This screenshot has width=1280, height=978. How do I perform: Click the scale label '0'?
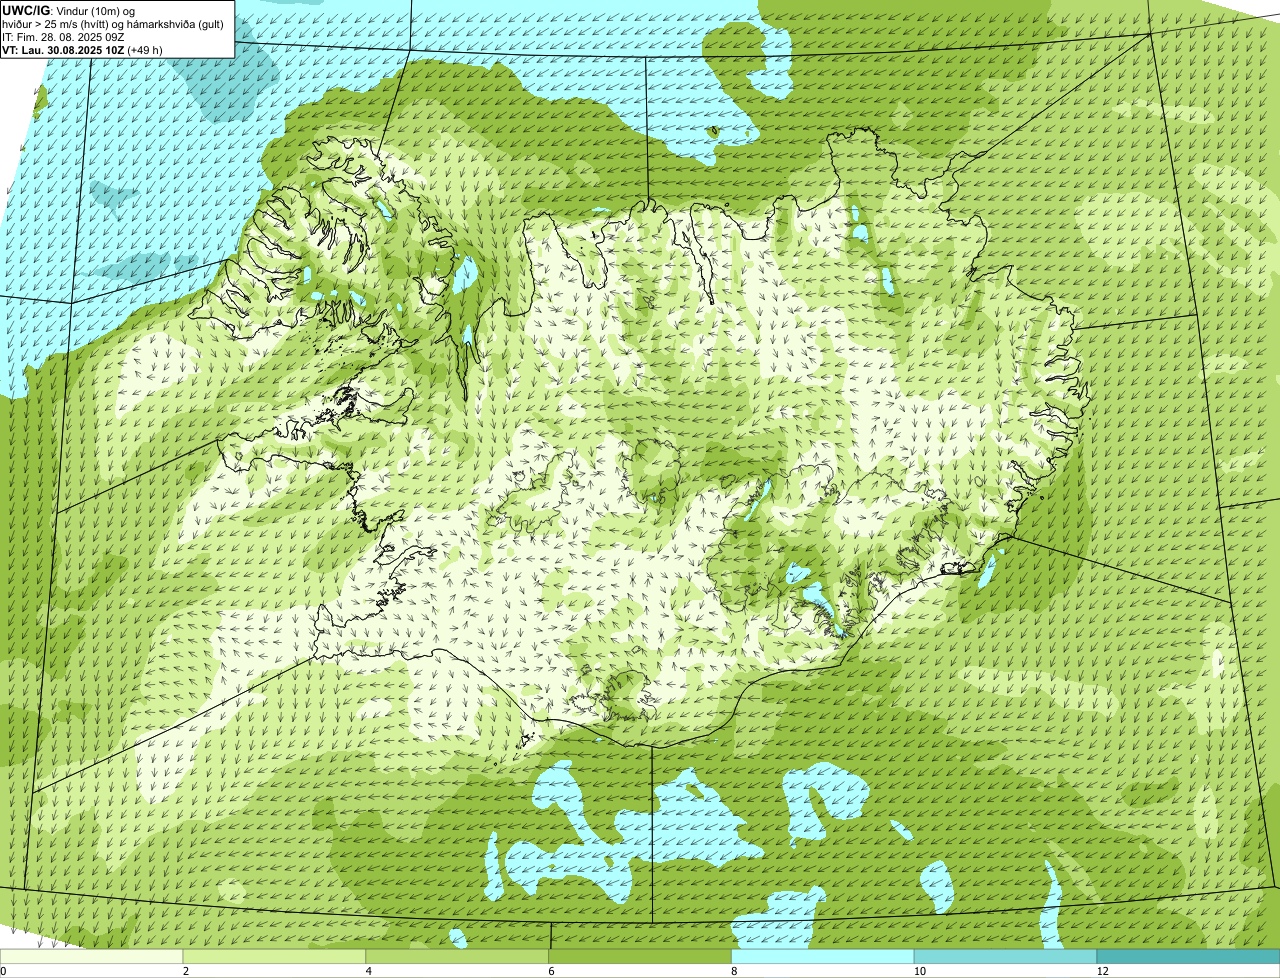3,971
